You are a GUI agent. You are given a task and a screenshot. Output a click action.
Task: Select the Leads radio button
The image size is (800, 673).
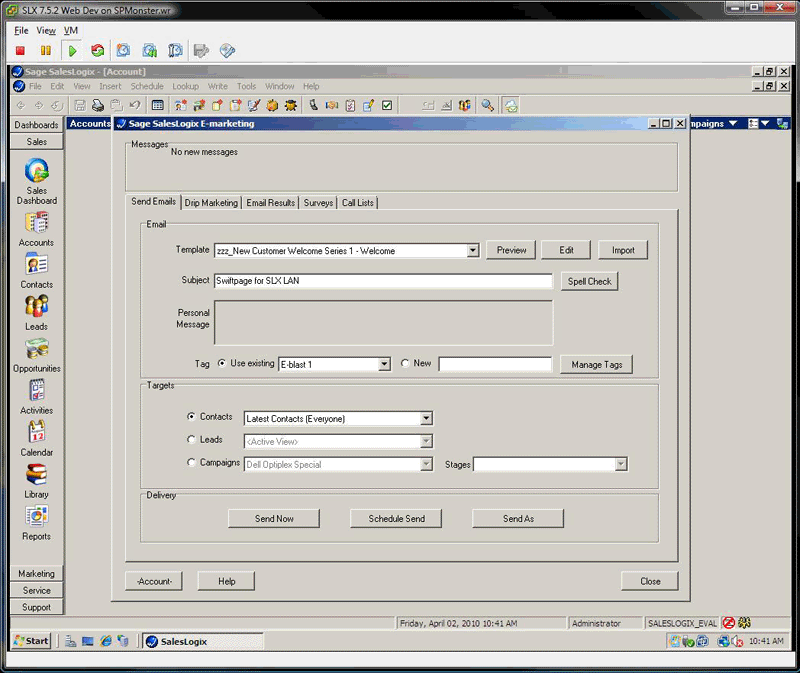pyautogui.click(x=192, y=439)
